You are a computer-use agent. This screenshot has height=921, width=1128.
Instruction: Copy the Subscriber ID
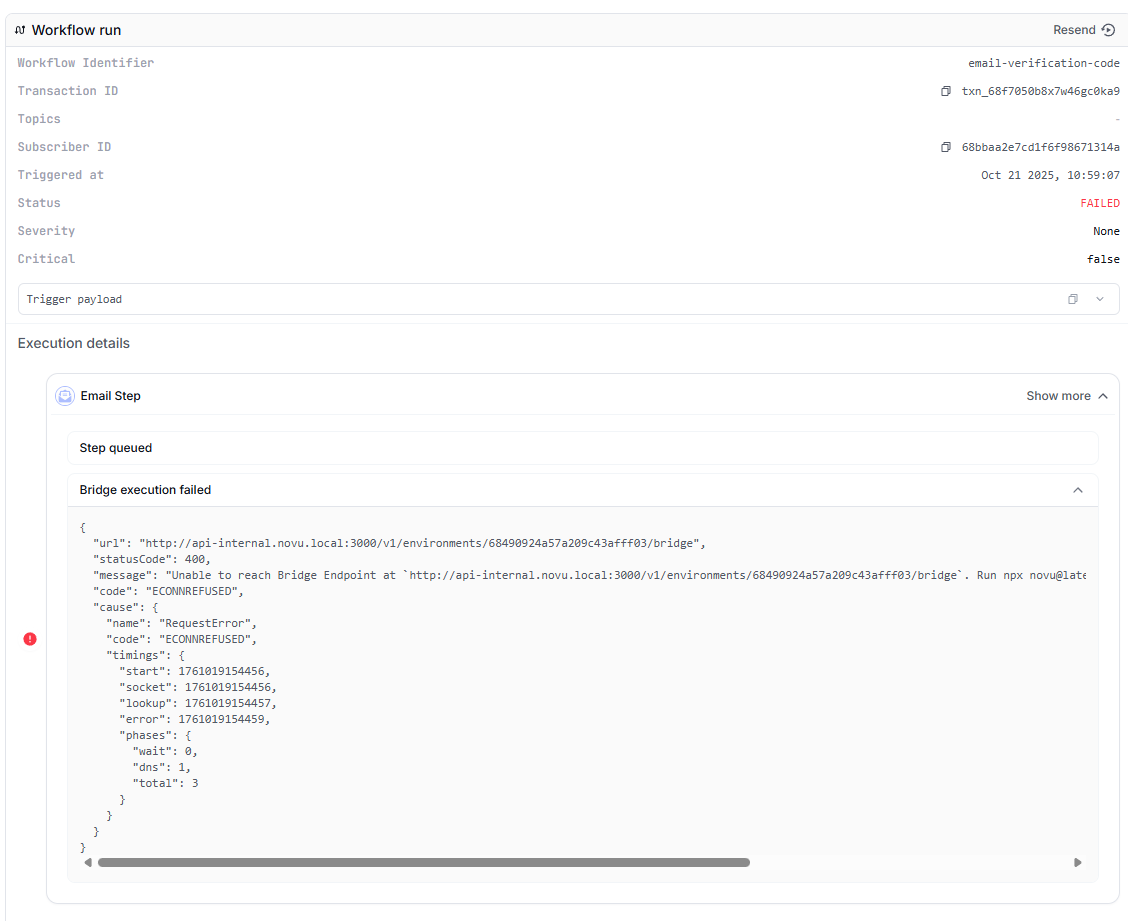(946, 148)
